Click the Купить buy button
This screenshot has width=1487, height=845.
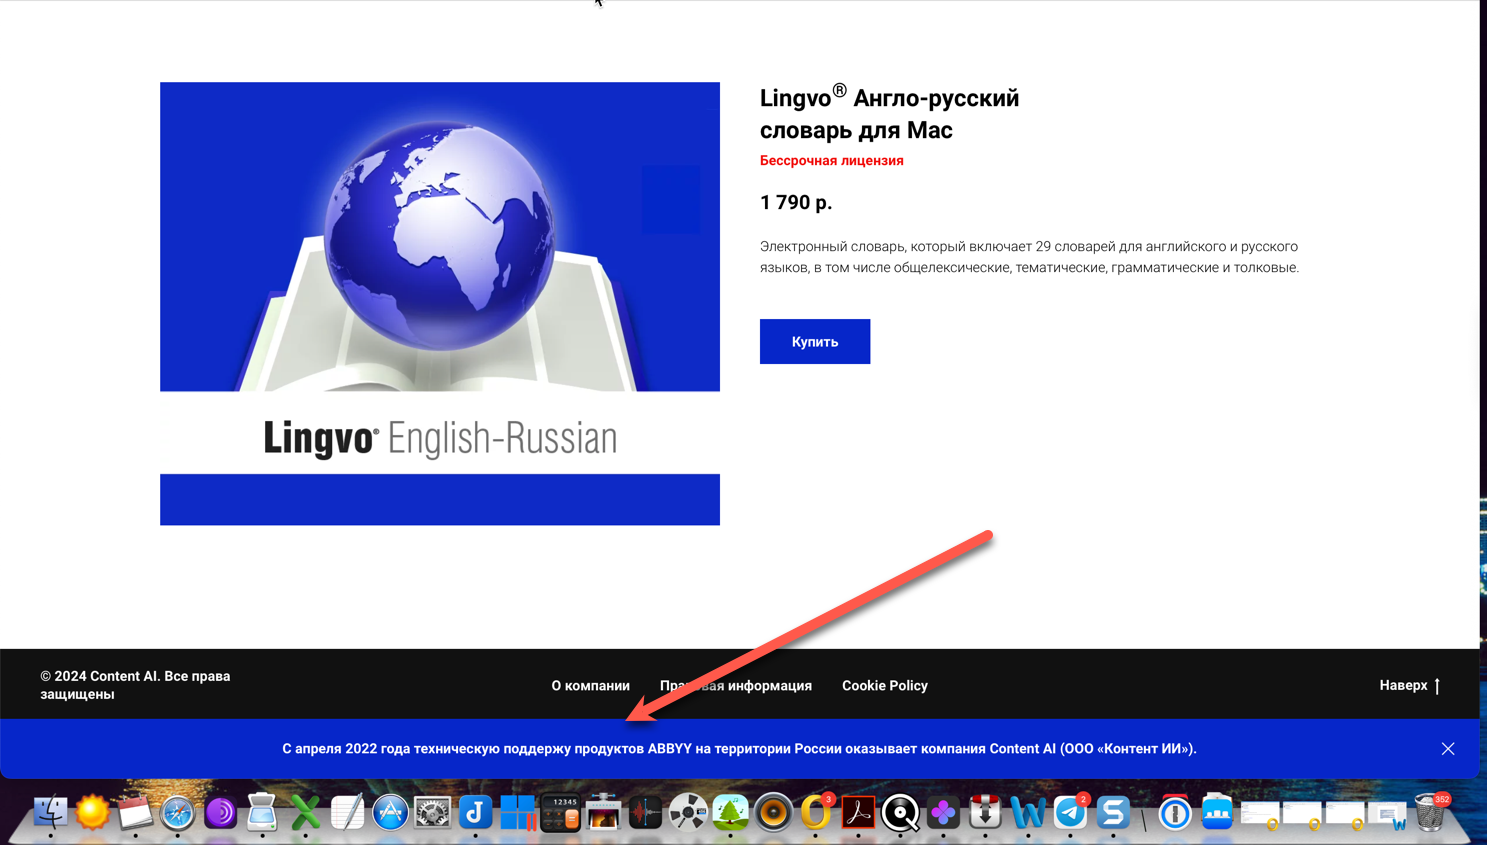(815, 342)
